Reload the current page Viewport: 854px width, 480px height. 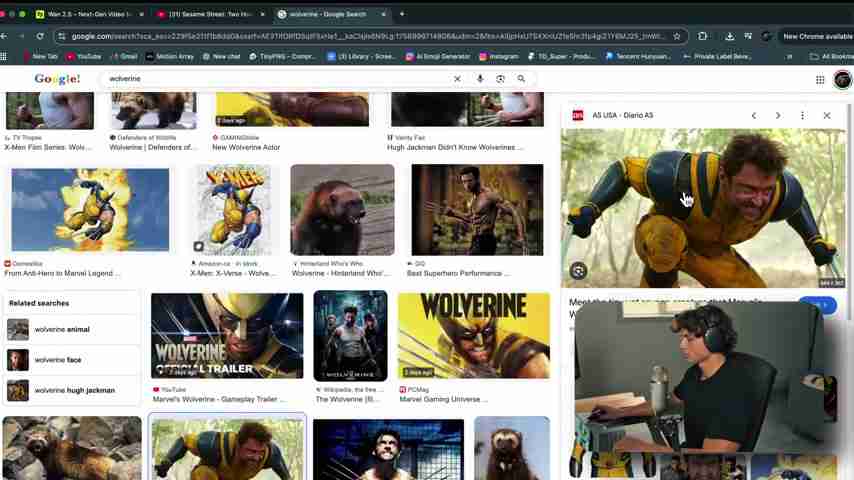40,36
